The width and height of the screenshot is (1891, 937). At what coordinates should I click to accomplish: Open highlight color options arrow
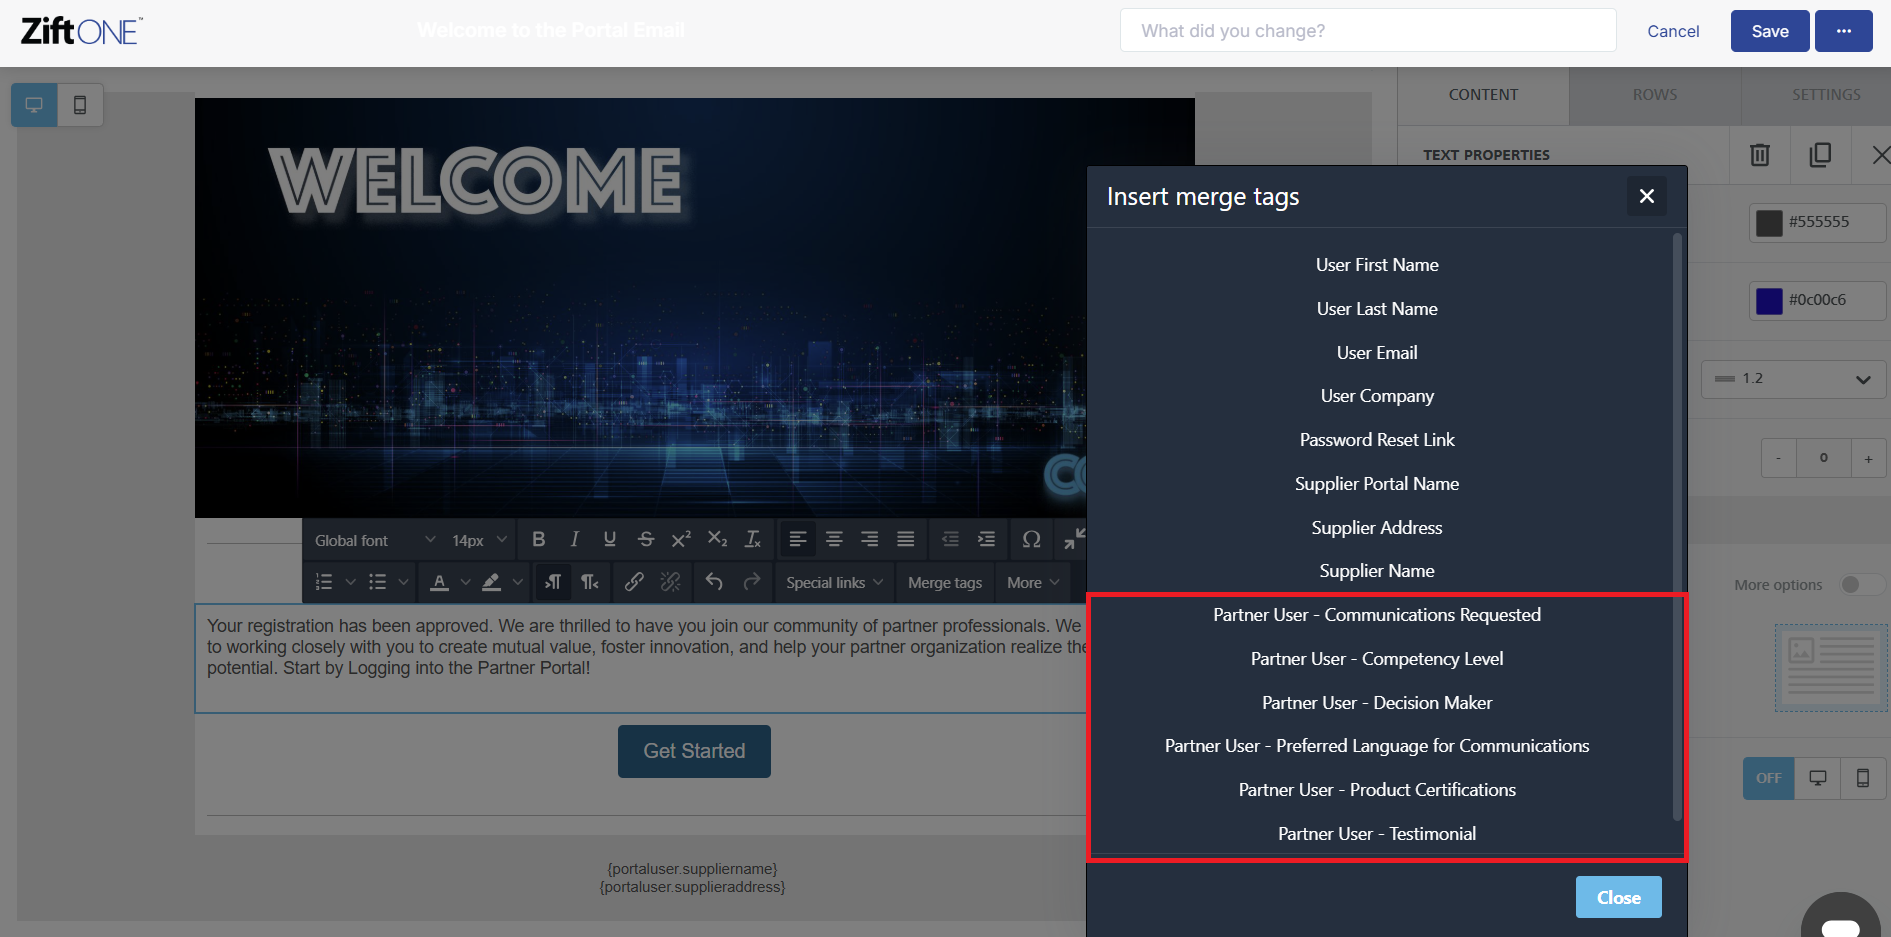[x=518, y=582]
